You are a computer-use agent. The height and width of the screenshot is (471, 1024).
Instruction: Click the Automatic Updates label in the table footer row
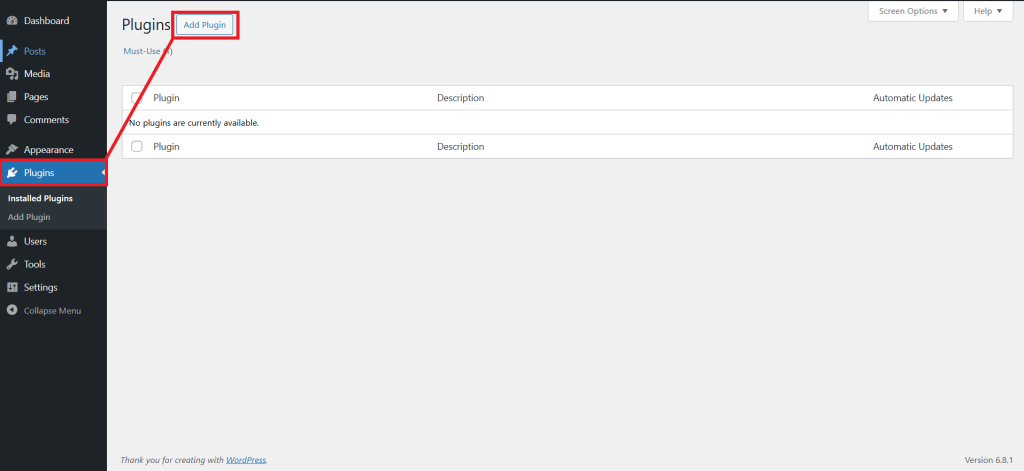point(912,146)
